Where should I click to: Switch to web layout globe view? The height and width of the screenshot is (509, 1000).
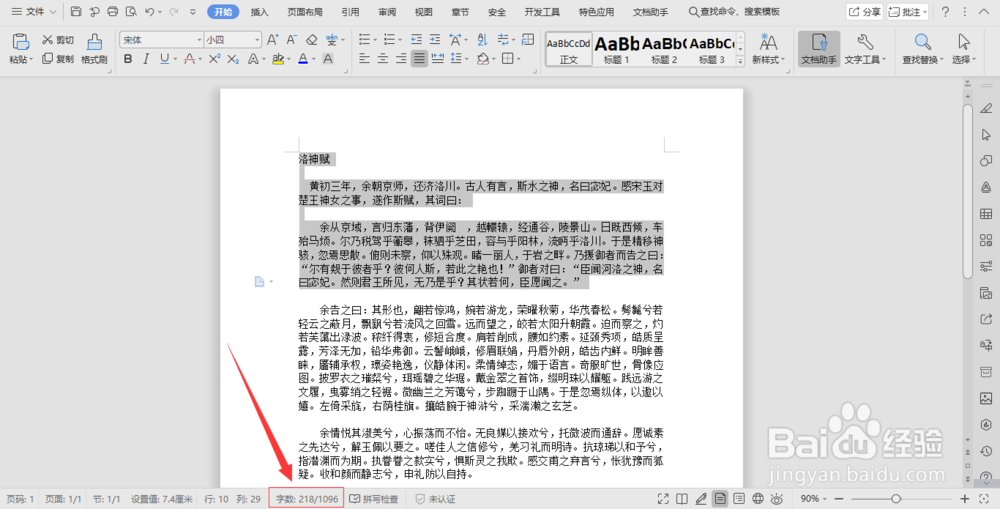pyautogui.click(x=758, y=499)
